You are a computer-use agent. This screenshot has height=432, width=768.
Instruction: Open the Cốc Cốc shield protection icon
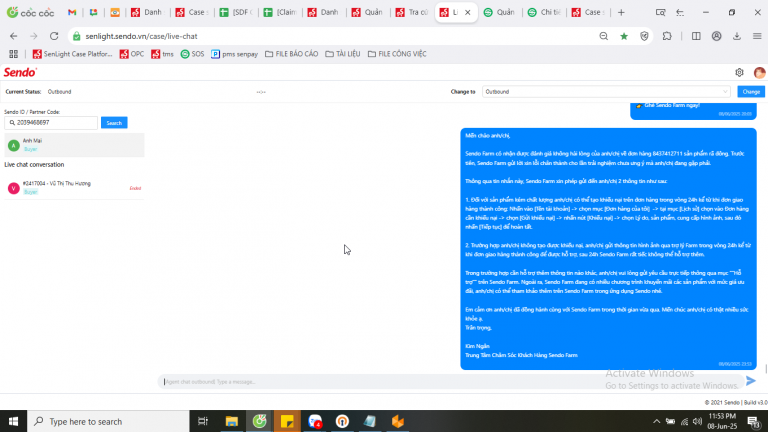[644, 36]
